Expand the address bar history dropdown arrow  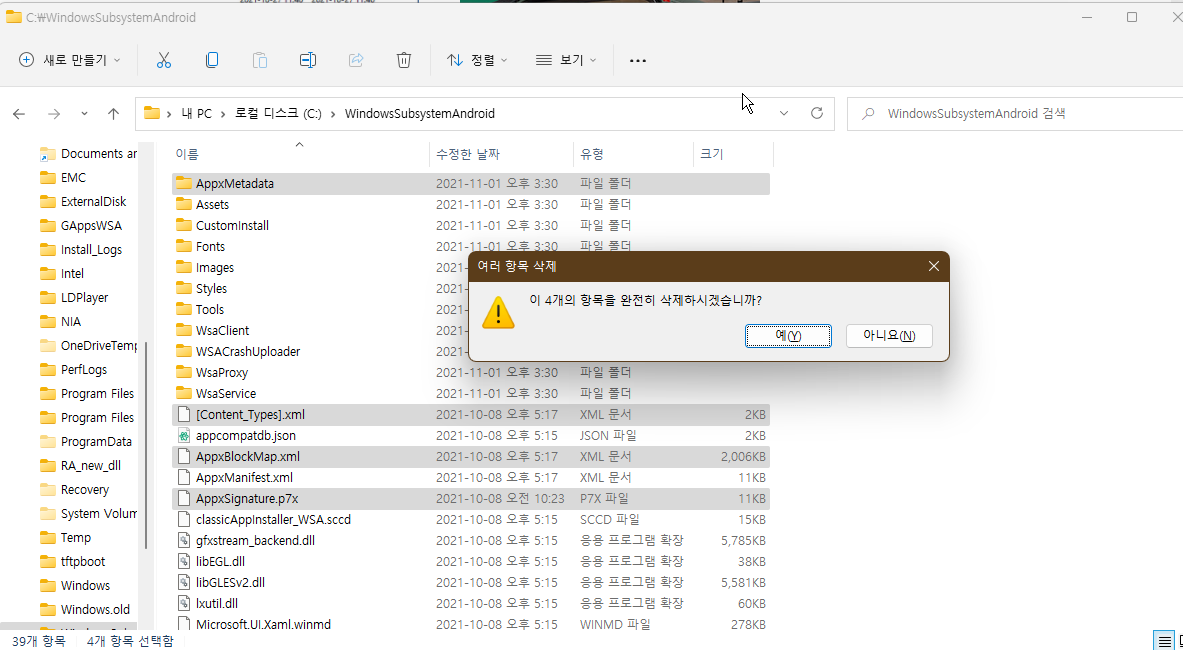pos(784,112)
